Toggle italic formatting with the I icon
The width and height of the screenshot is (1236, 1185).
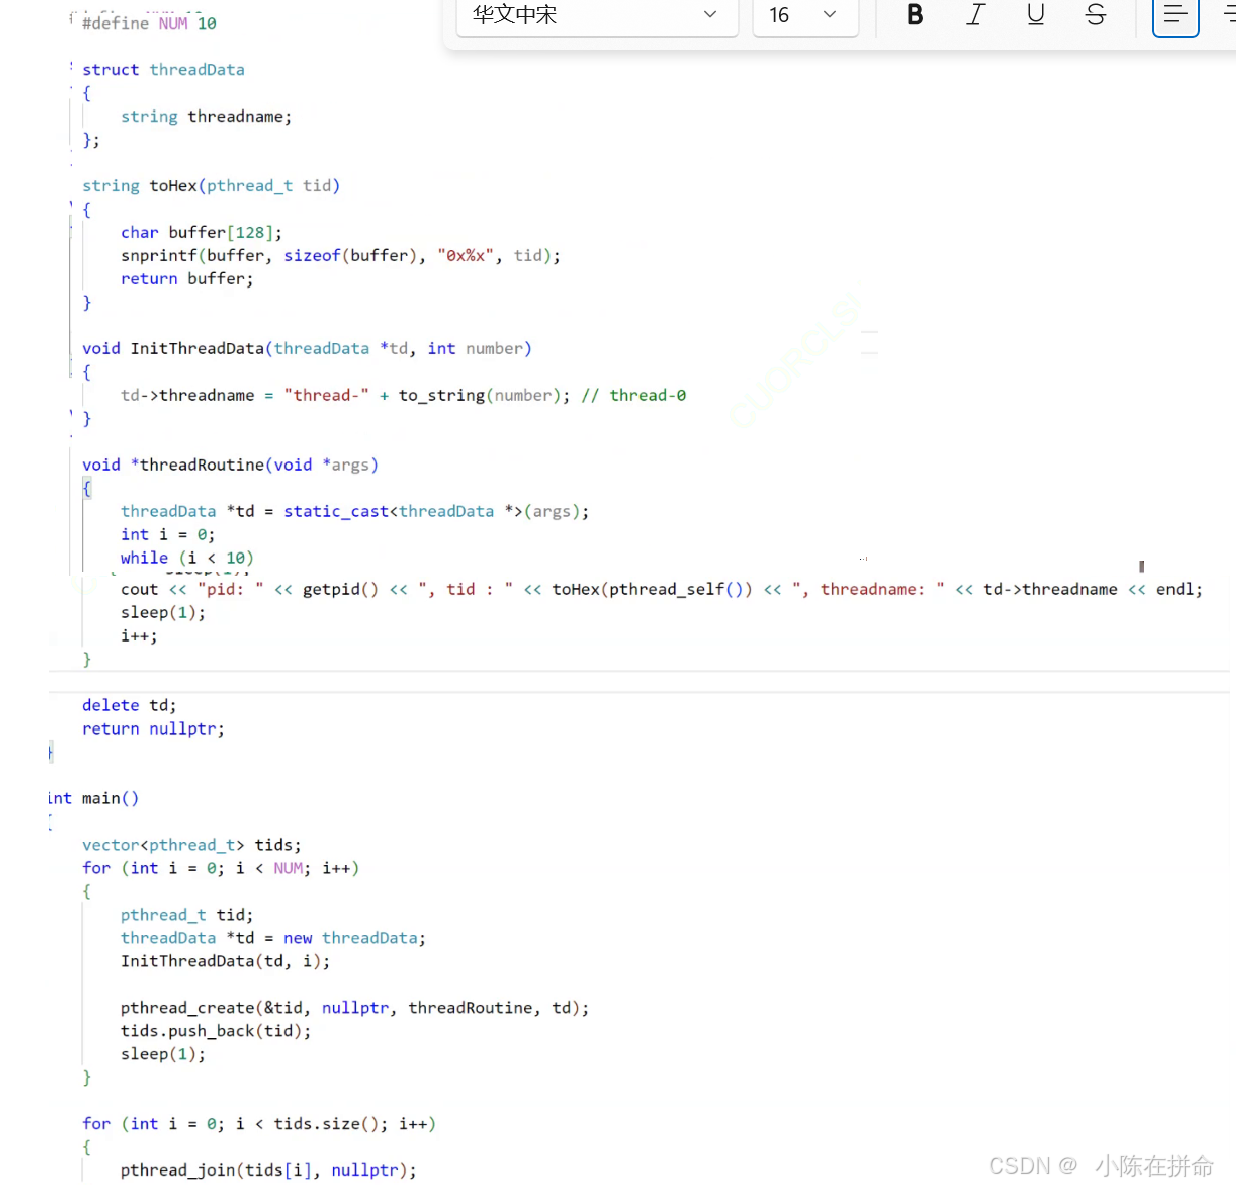976,15
